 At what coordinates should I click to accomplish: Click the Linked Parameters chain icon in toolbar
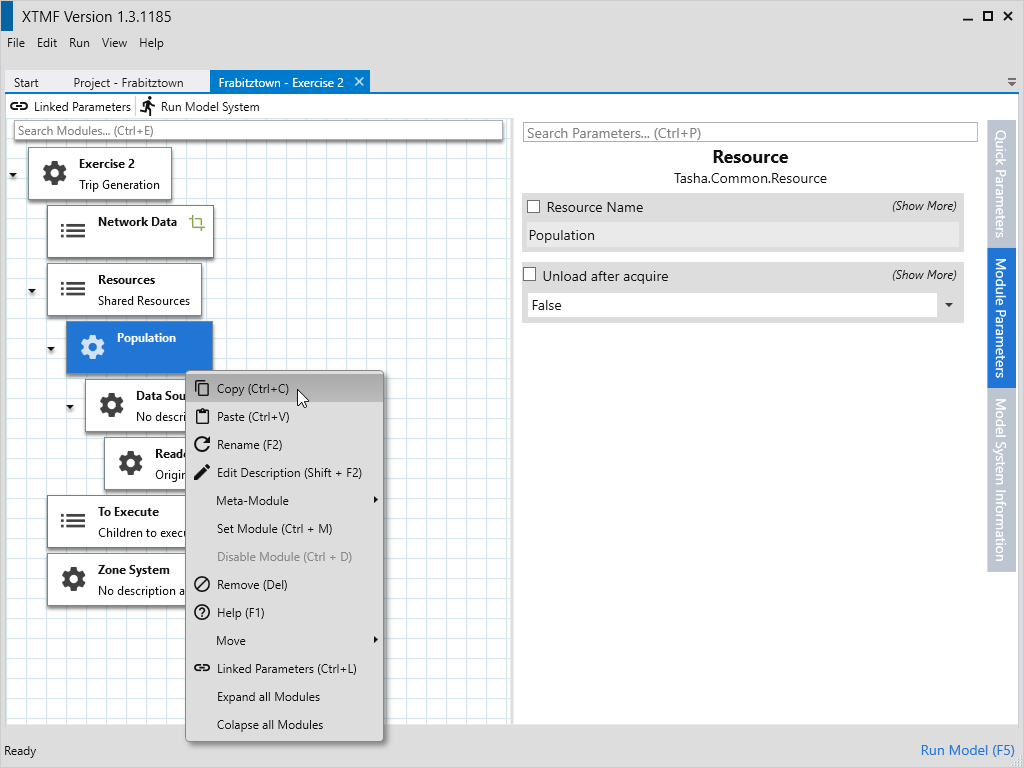pos(19,107)
